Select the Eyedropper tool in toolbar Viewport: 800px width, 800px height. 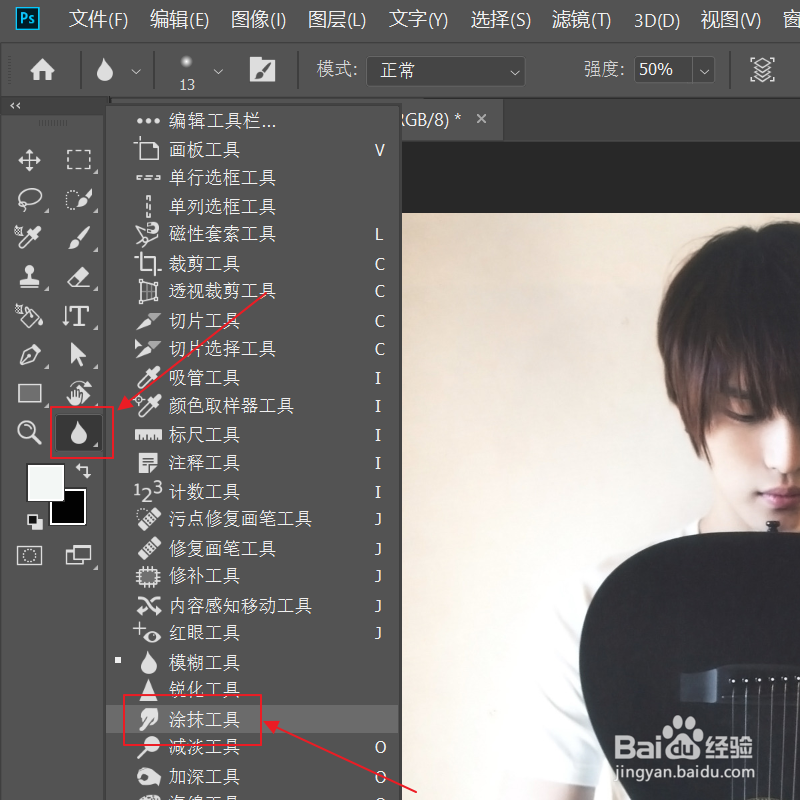tap(28, 237)
